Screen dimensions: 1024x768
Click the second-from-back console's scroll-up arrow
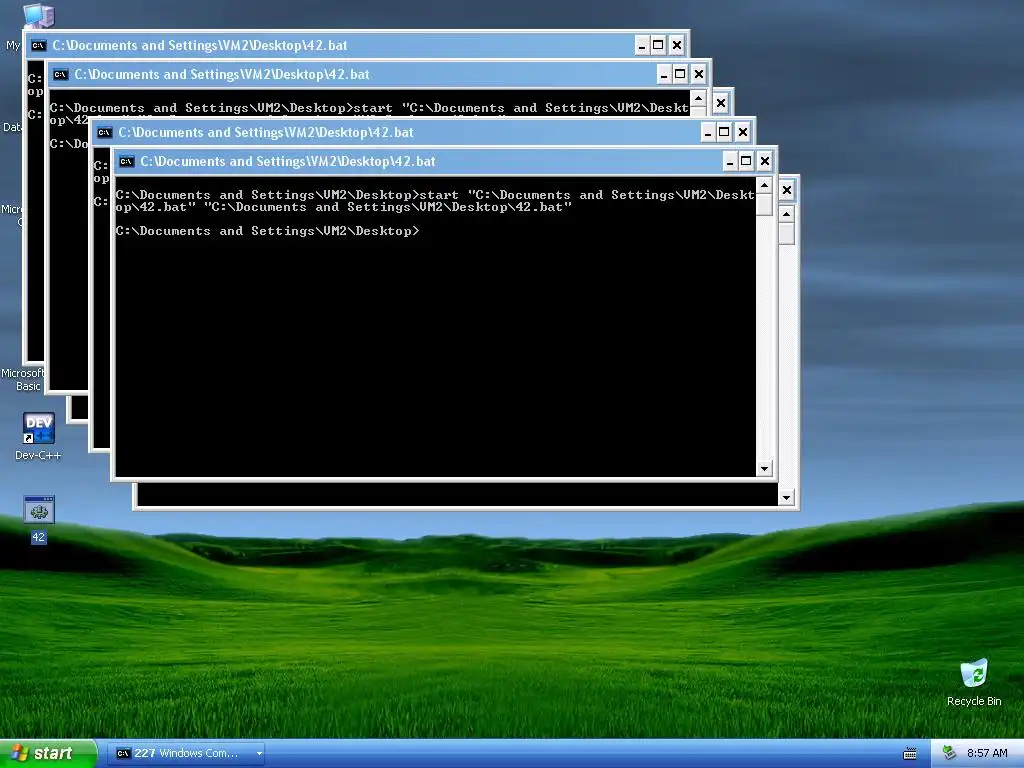[698, 99]
